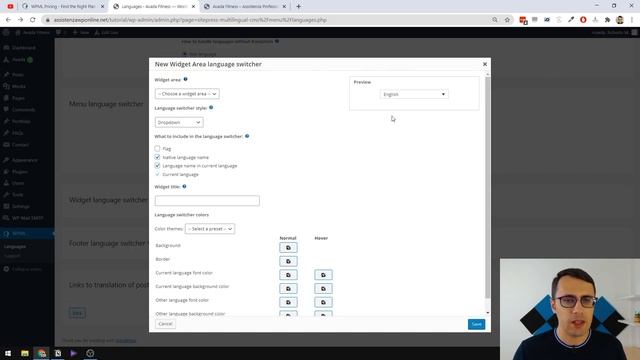This screenshot has width=640, height=360.
Task: Go back in browser history
Action: click(x=8, y=20)
